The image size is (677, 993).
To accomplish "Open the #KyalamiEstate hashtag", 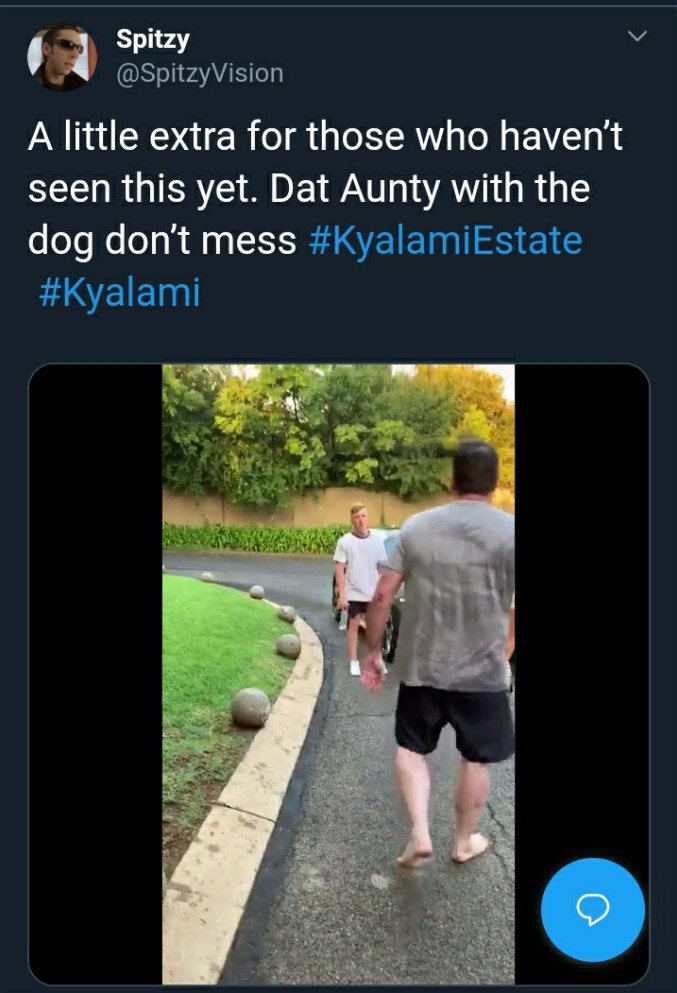I will (445, 241).
